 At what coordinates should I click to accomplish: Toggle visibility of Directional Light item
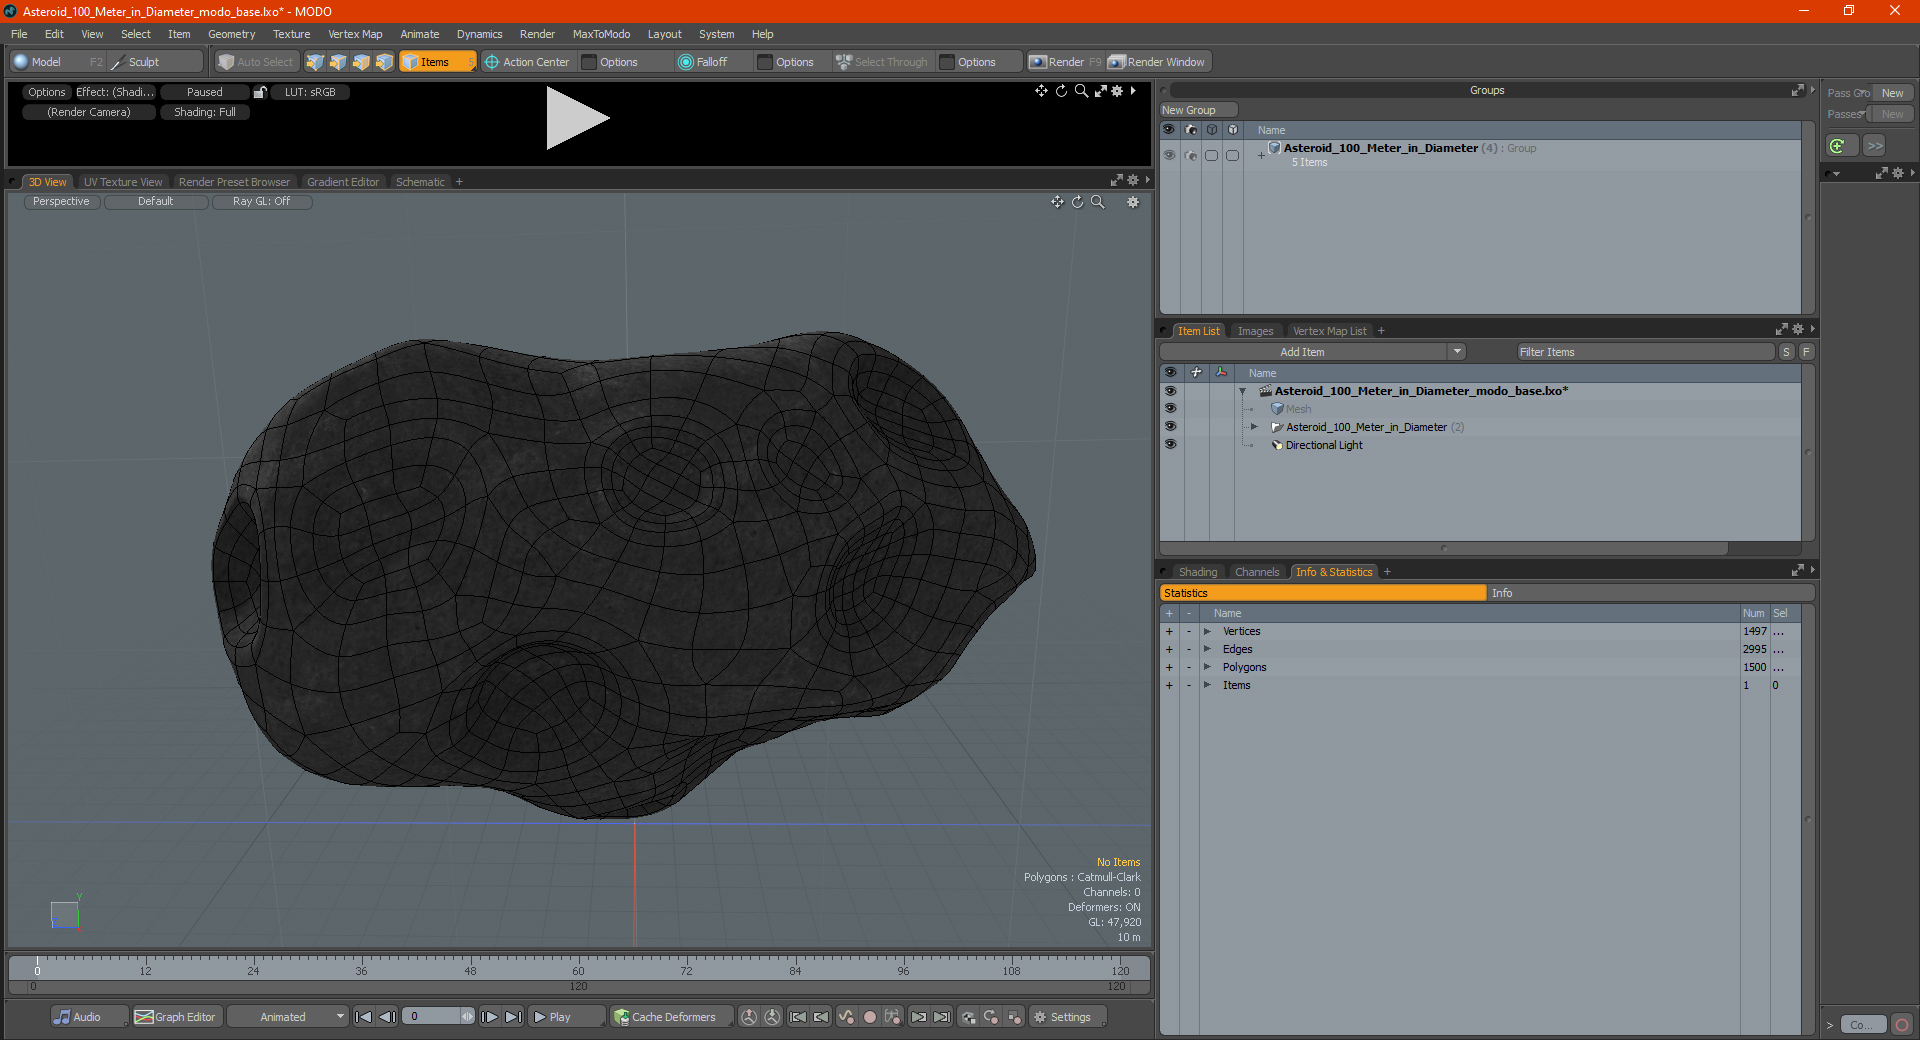pos(1170,445)
